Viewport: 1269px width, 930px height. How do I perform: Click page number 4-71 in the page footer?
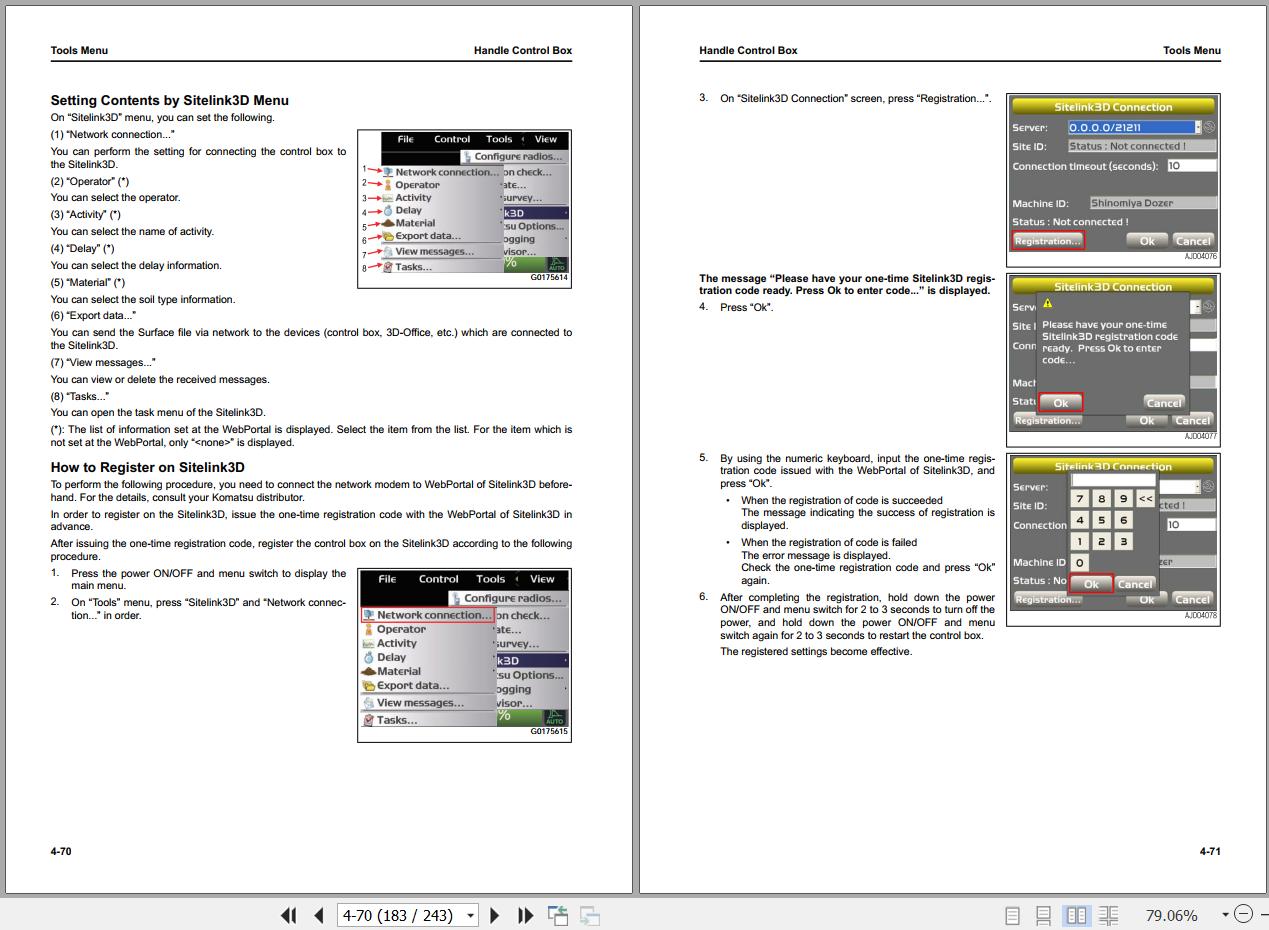click(1210, 851)
